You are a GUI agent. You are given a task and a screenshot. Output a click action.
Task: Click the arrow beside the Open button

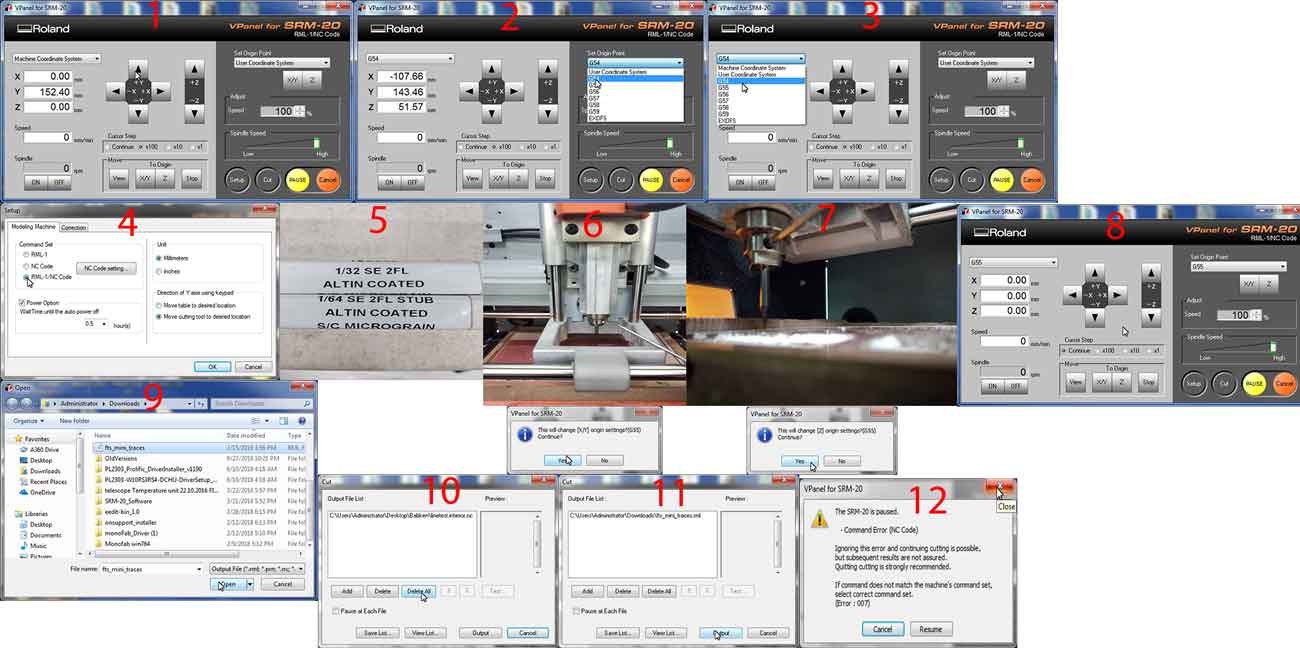point(249,584)
